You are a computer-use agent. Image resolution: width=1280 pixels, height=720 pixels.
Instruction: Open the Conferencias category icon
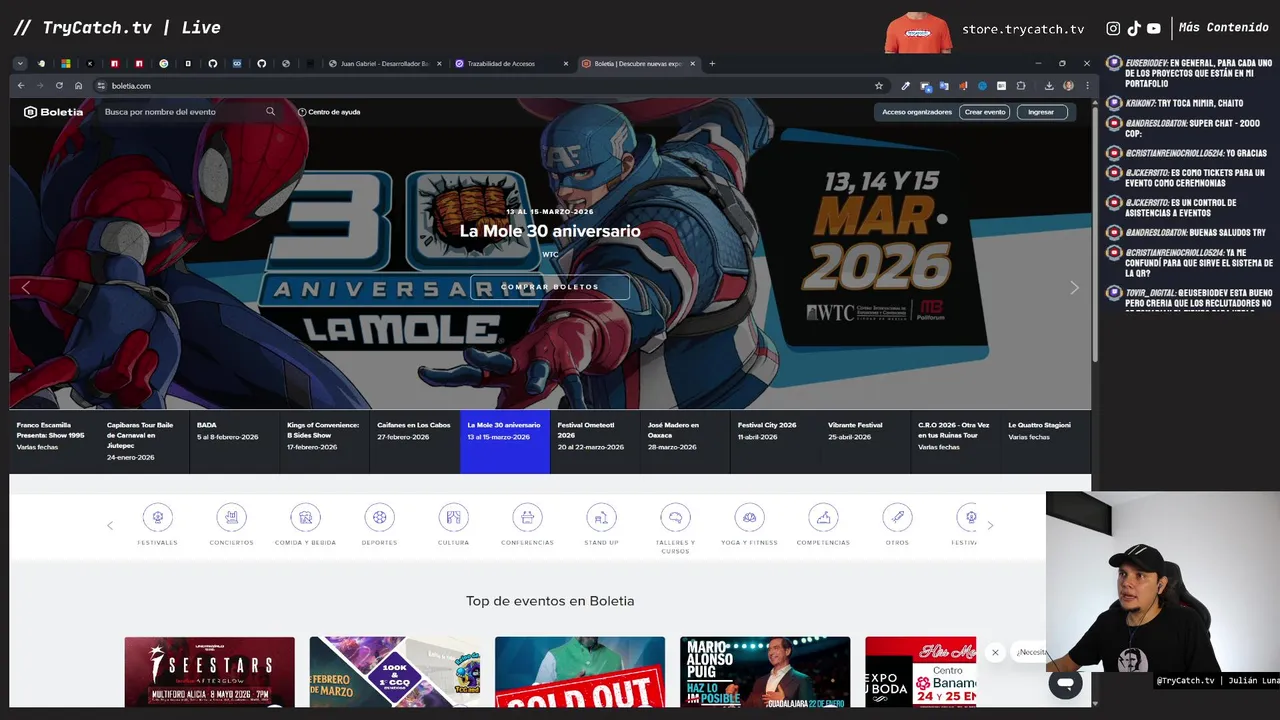point(527,517)
